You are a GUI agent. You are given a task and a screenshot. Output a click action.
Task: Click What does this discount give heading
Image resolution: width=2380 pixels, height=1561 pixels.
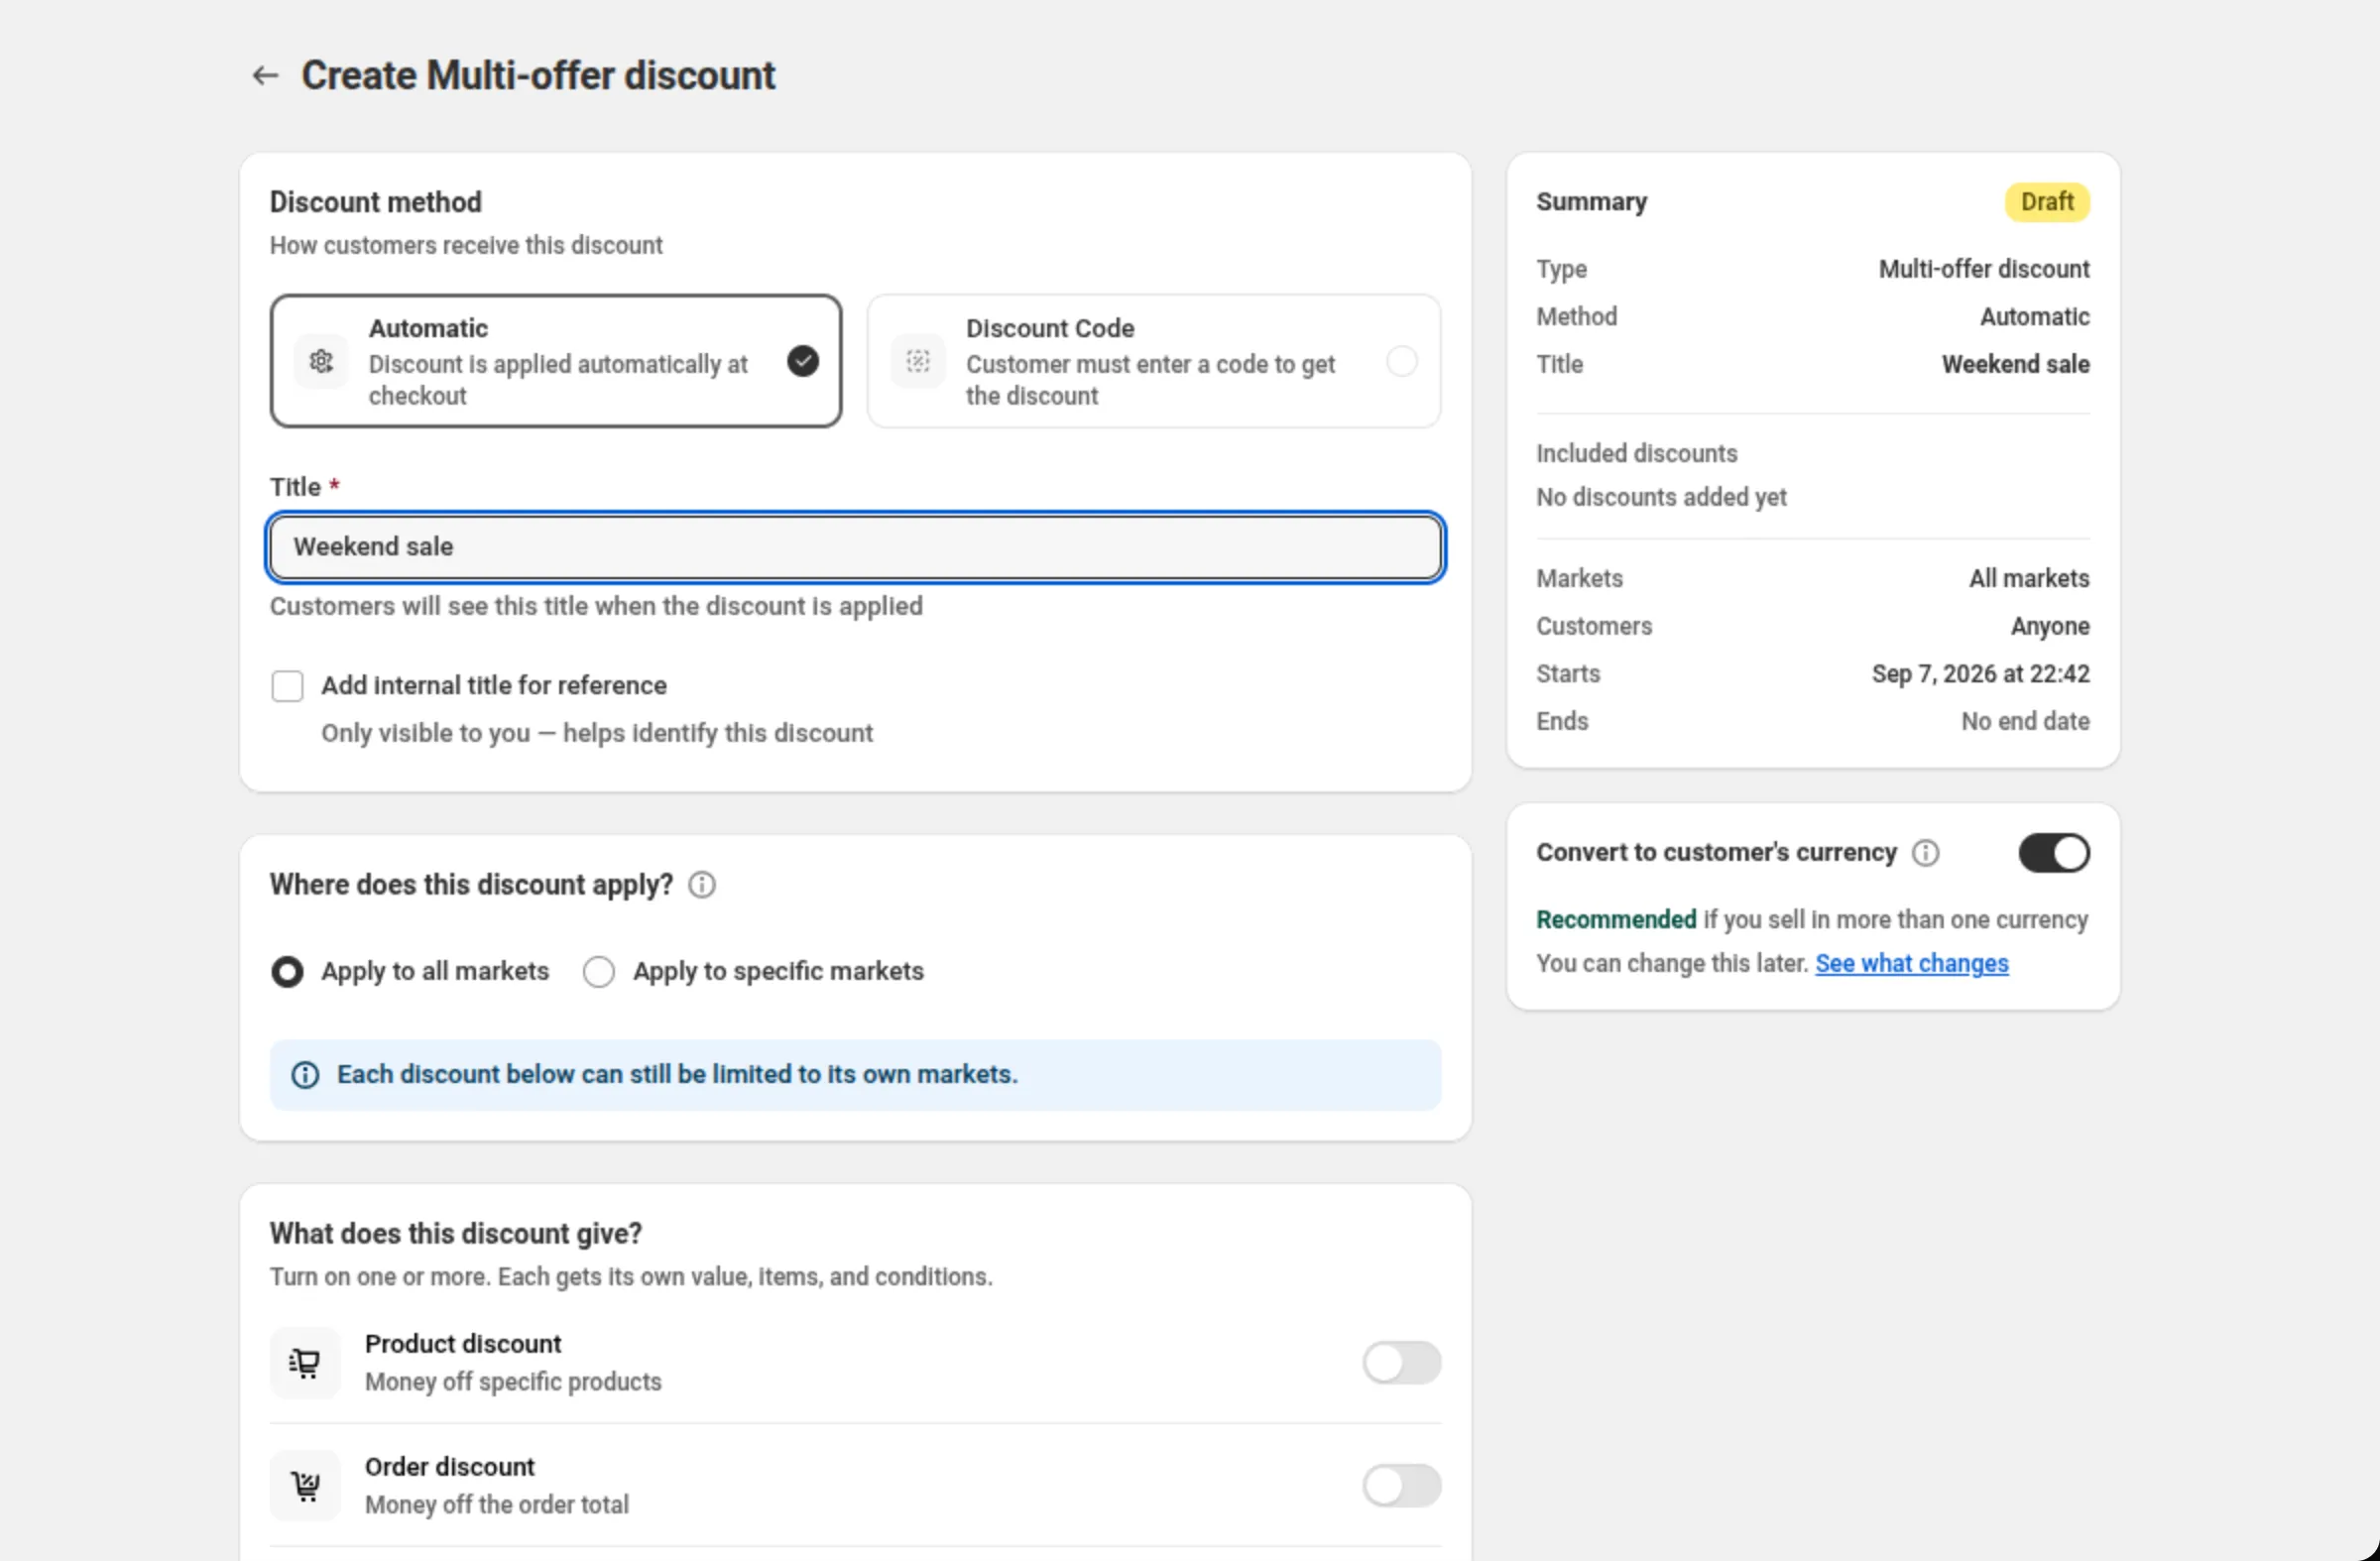coord(455,1234)
